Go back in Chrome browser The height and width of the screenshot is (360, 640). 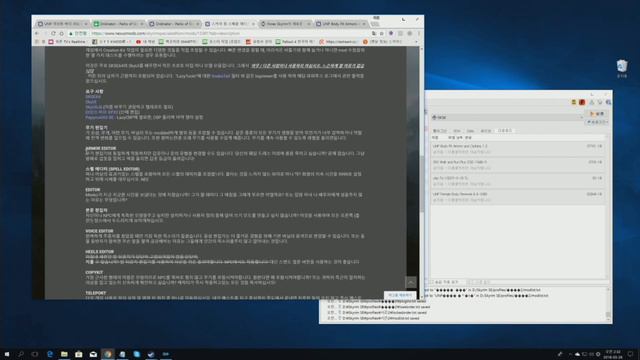pos(37,33)
